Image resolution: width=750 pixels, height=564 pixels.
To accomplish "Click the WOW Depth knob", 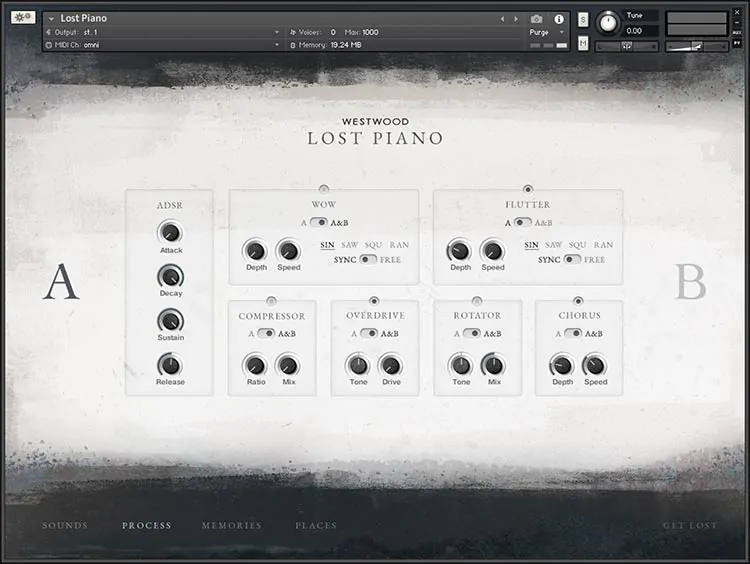I will click(x=255, y=251).
